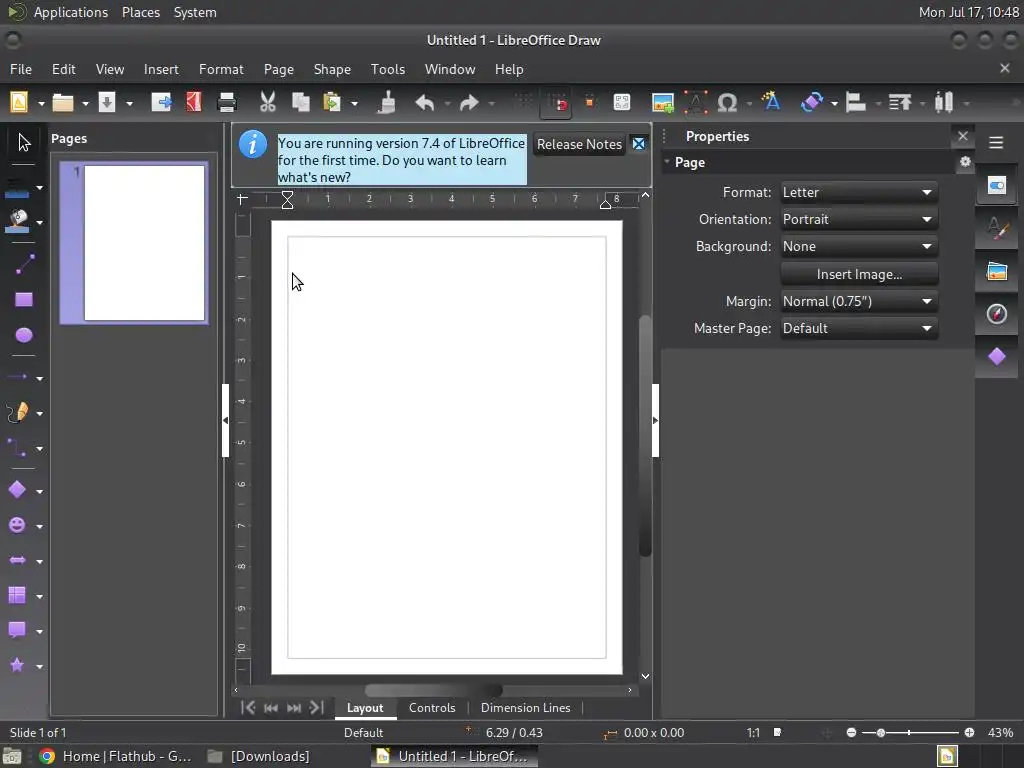
Task: Insert Special Character omega icon
Action: click(727, 103)
